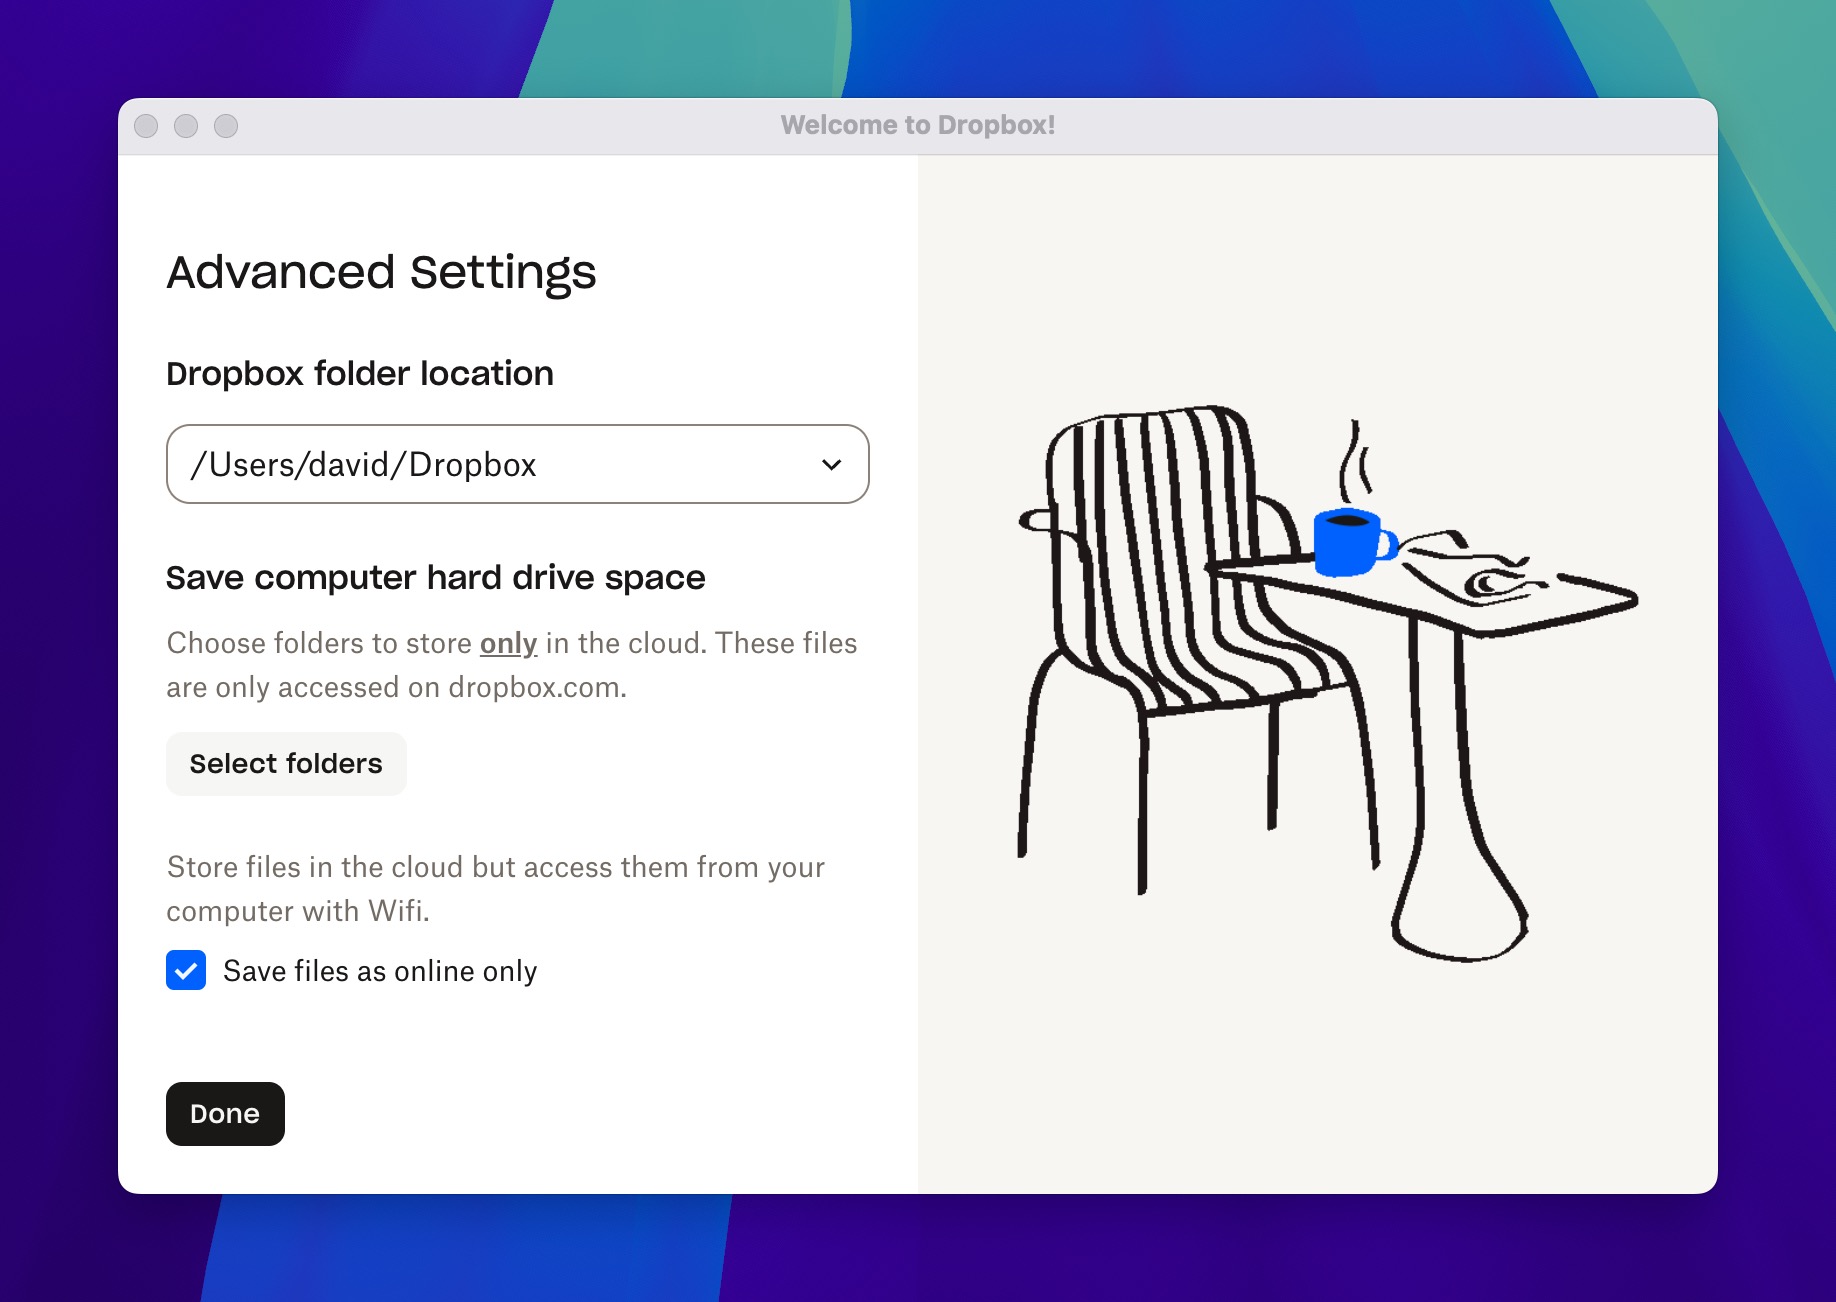Click the Welcome to Dropbox title bar
The image size is (1836, 1302).
coord(917,125)
